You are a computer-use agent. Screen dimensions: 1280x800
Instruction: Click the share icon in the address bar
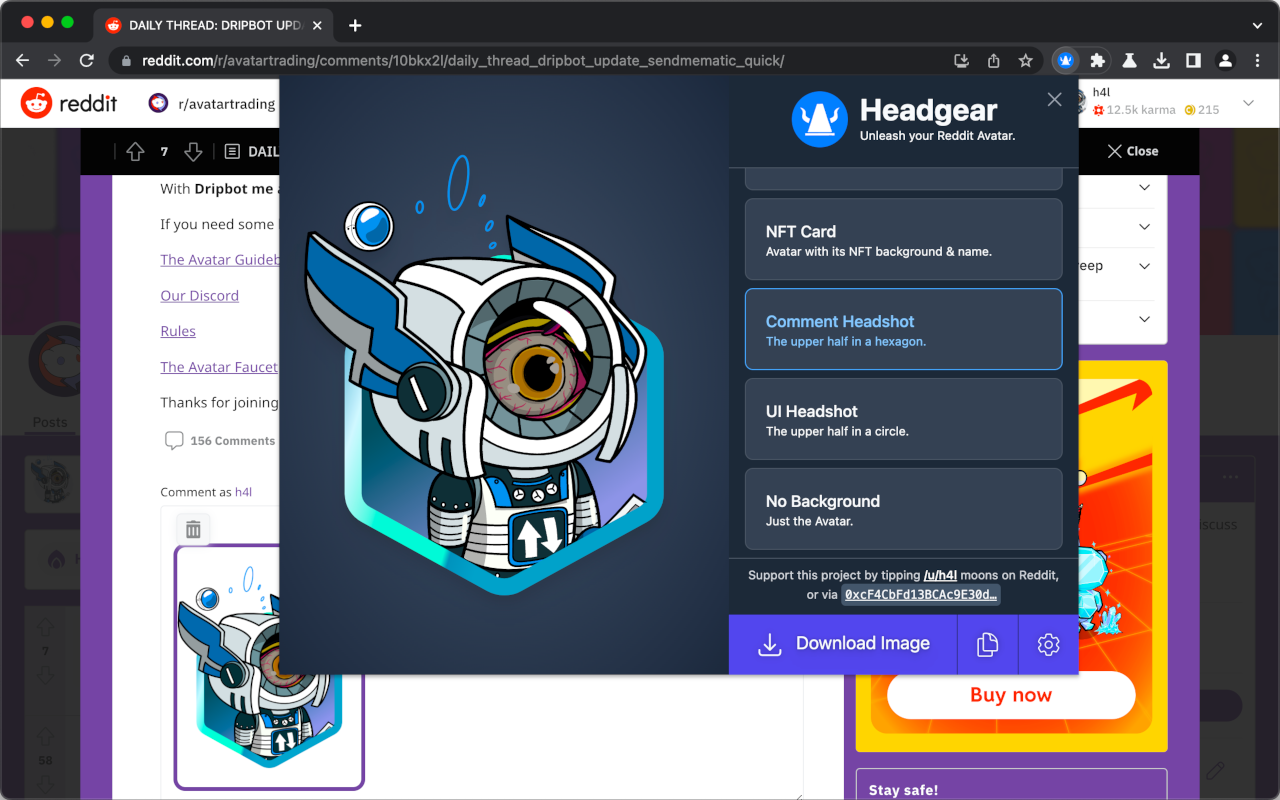point(993,60)
